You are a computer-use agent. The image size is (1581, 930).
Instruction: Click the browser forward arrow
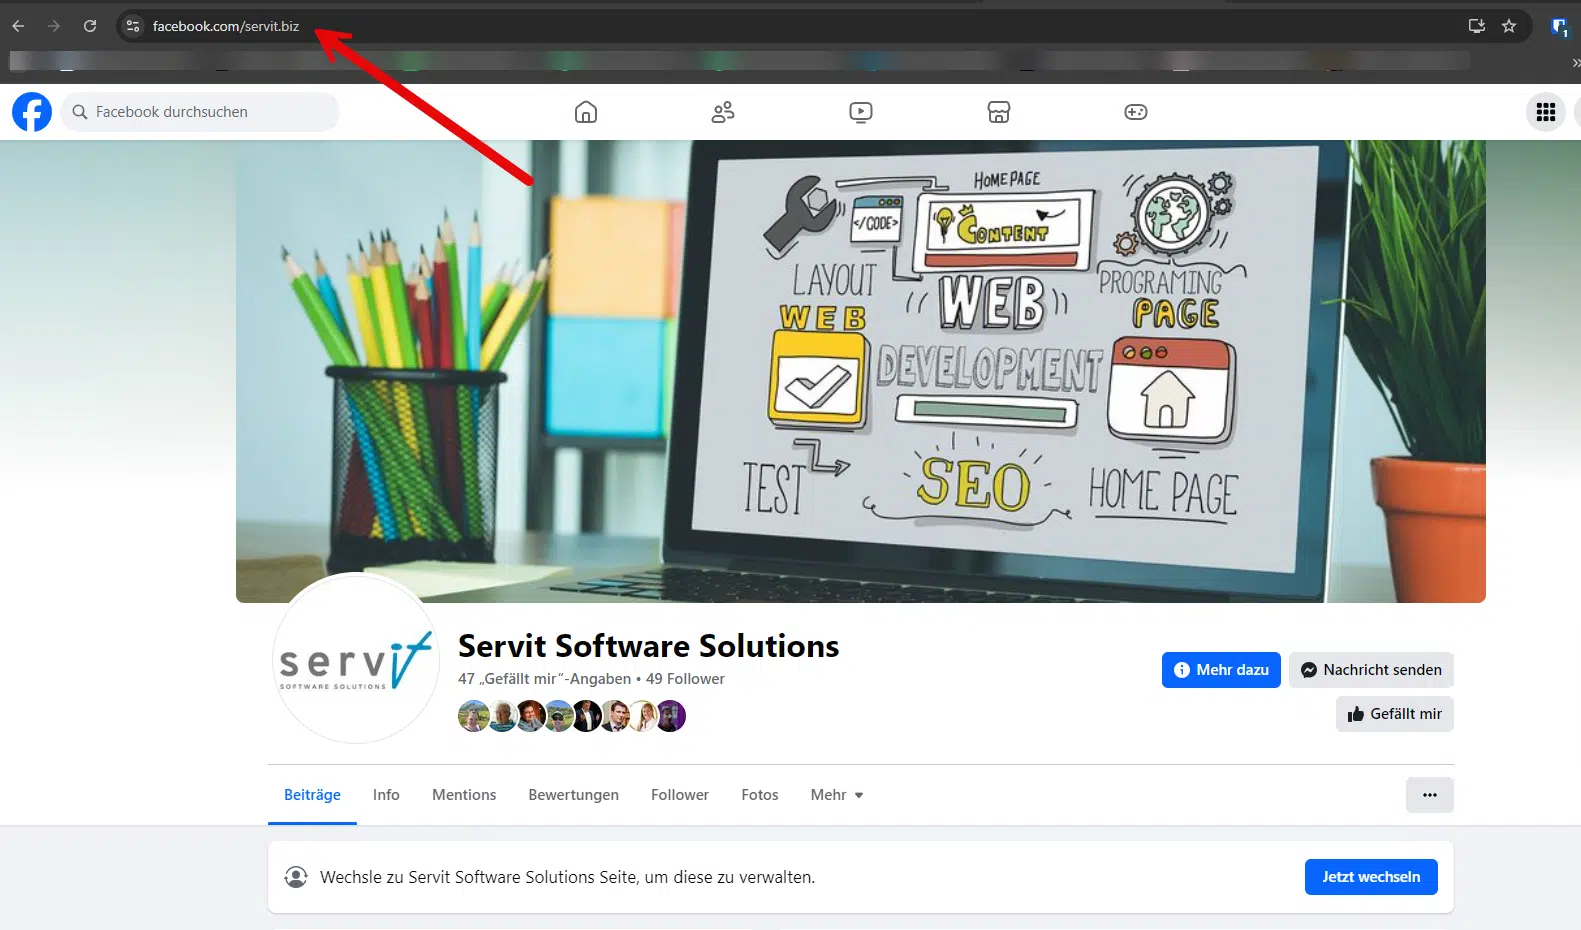(54, 26)
